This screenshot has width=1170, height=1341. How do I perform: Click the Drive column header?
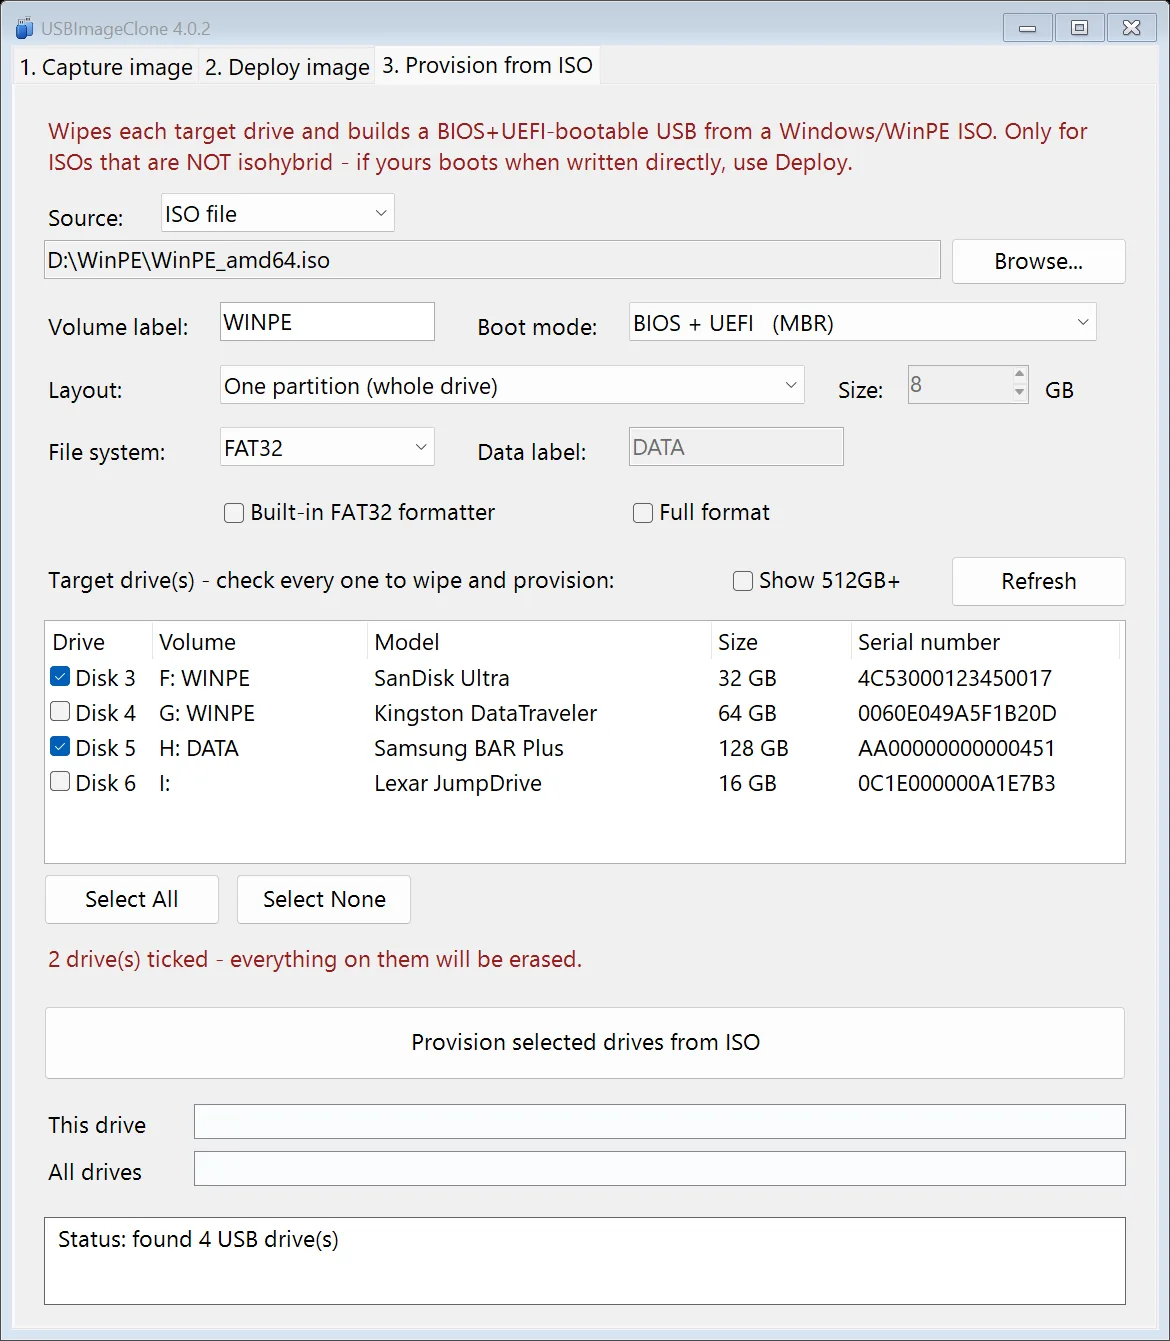point(98,642)
